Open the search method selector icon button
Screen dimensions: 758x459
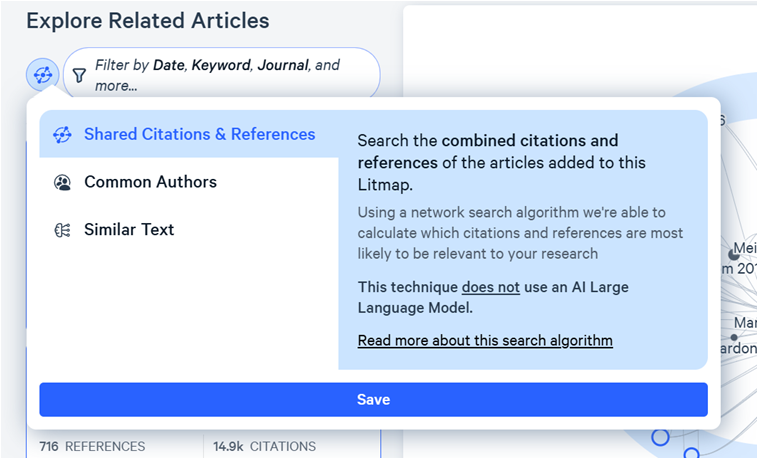[43, 75]
